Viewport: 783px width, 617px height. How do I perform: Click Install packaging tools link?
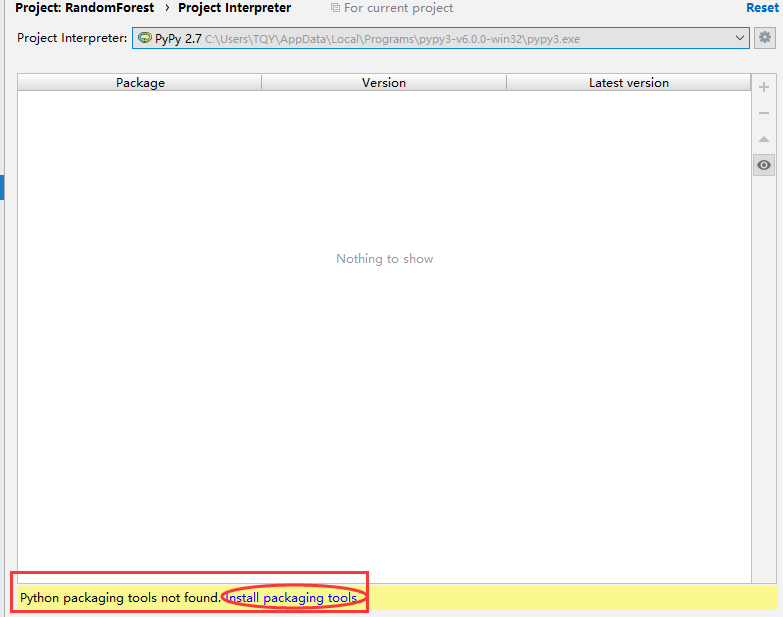tap(292, 598)
